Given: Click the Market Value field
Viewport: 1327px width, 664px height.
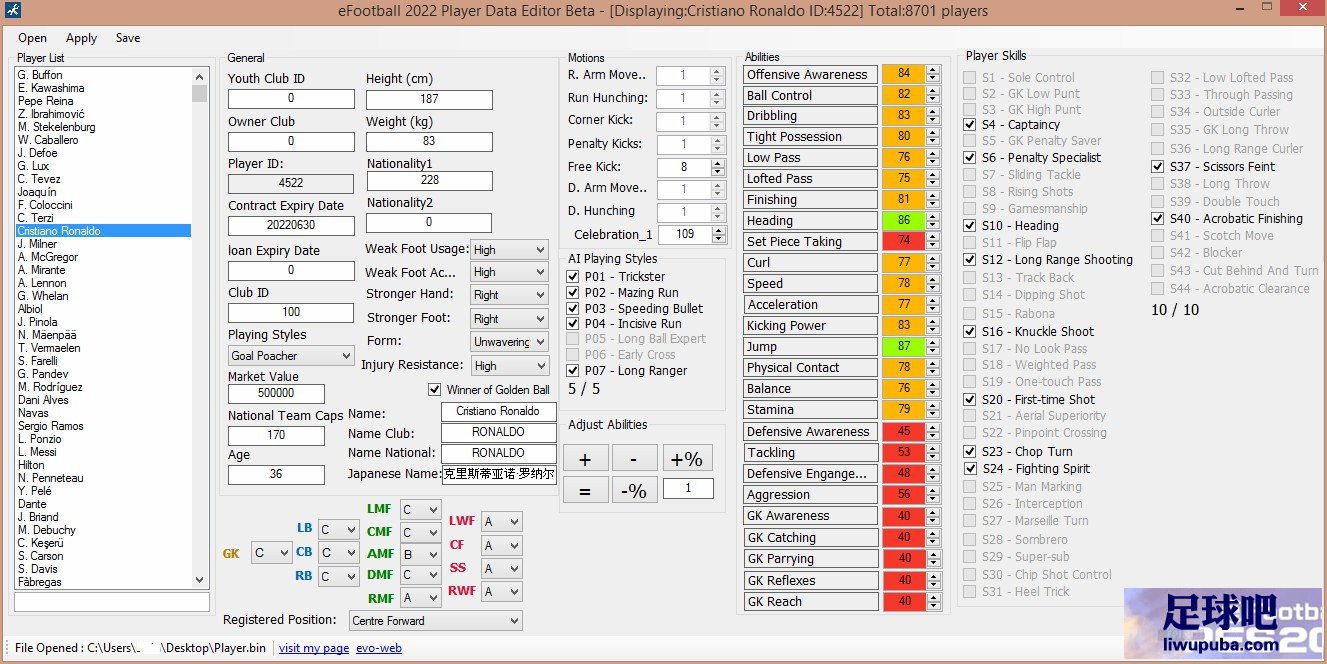Looking at the screenshot, I should pyautogui.click(x=276, y=394).
